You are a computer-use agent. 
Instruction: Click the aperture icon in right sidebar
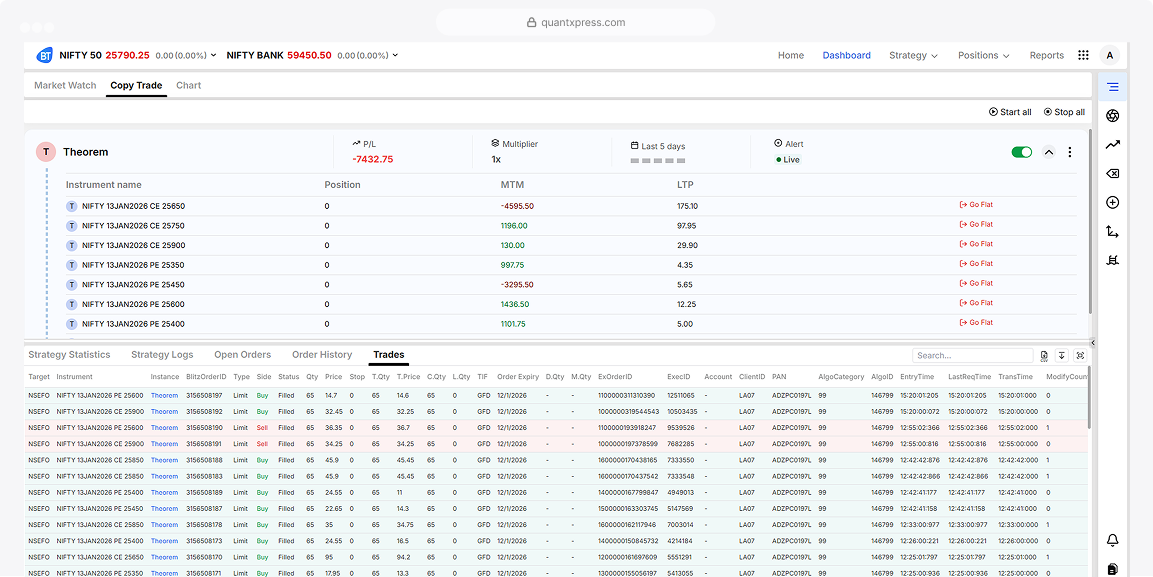[1113, 115]
